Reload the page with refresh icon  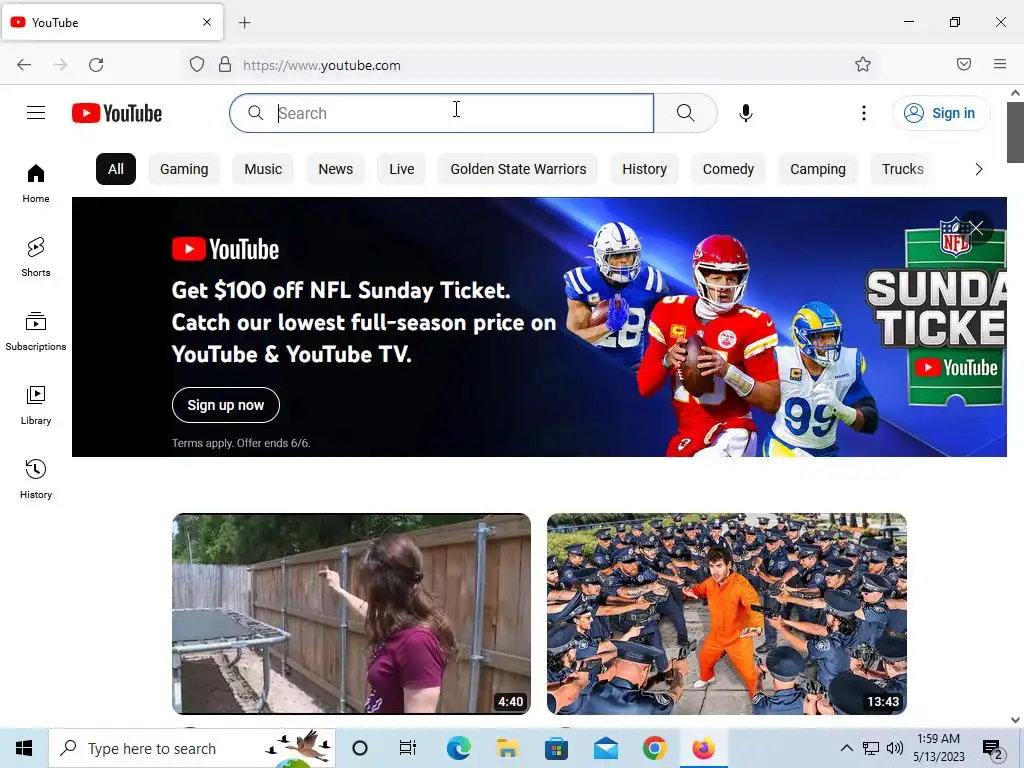pyautogui.click(x=96, y=65)
